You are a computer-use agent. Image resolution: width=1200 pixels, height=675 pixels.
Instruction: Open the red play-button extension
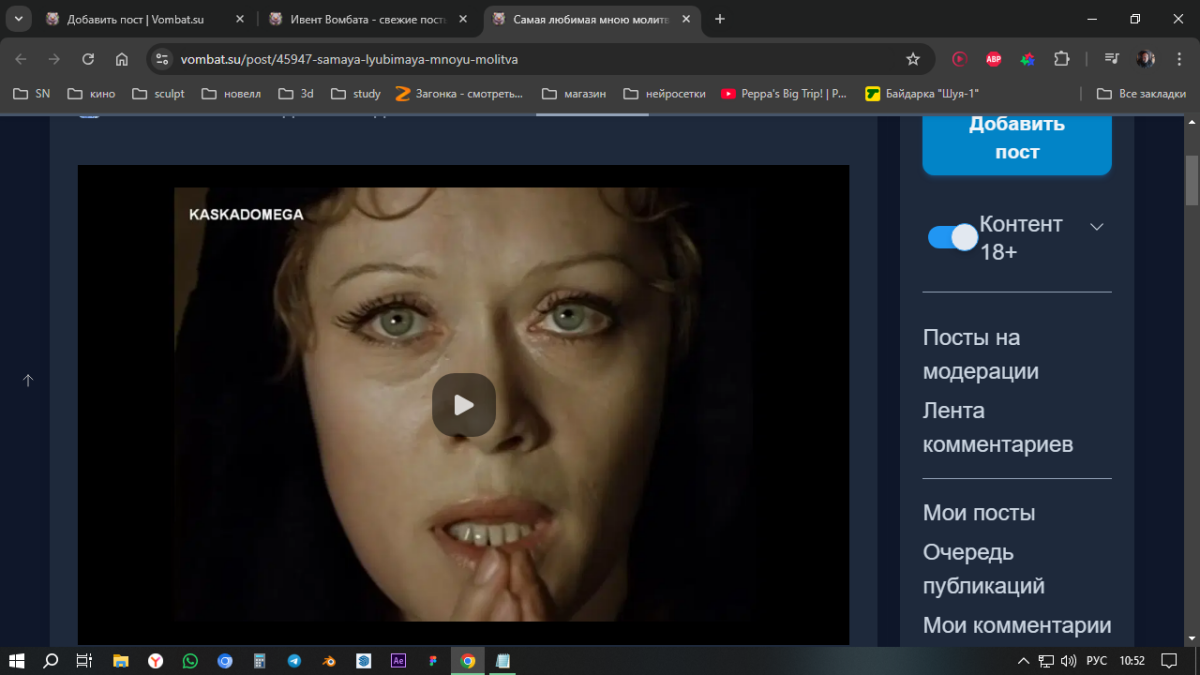click(960, 59)
